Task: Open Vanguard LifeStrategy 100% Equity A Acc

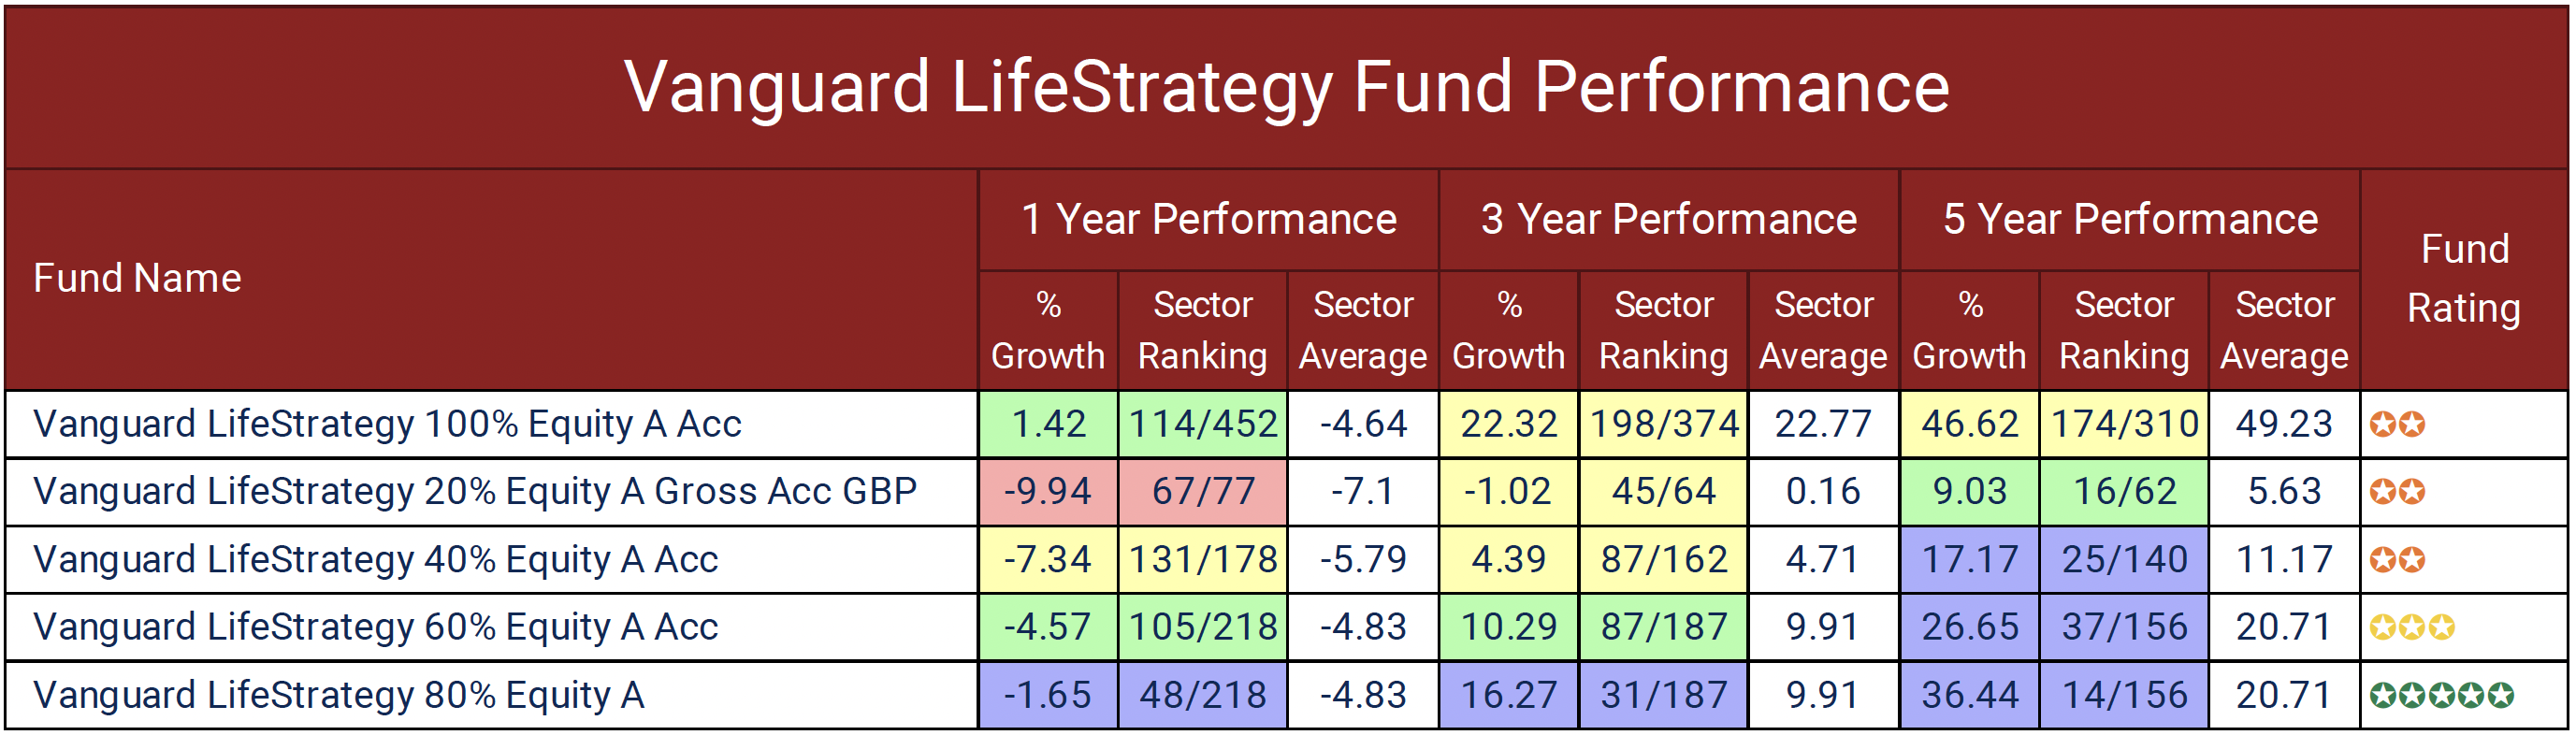Action: (387, 425)
